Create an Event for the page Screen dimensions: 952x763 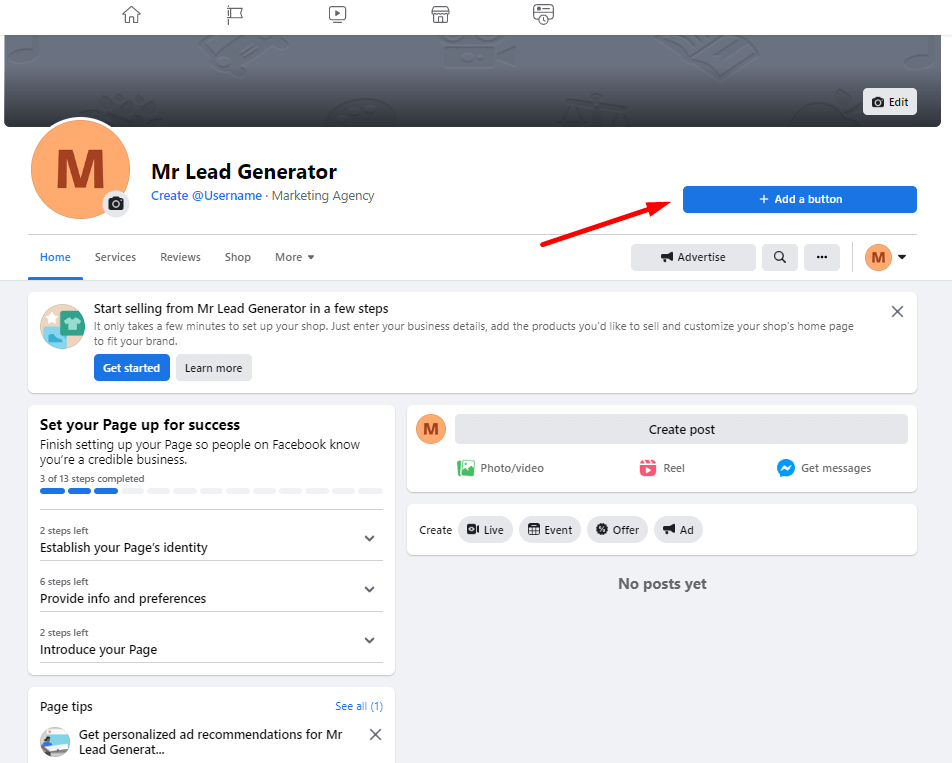tap(550, 529)
